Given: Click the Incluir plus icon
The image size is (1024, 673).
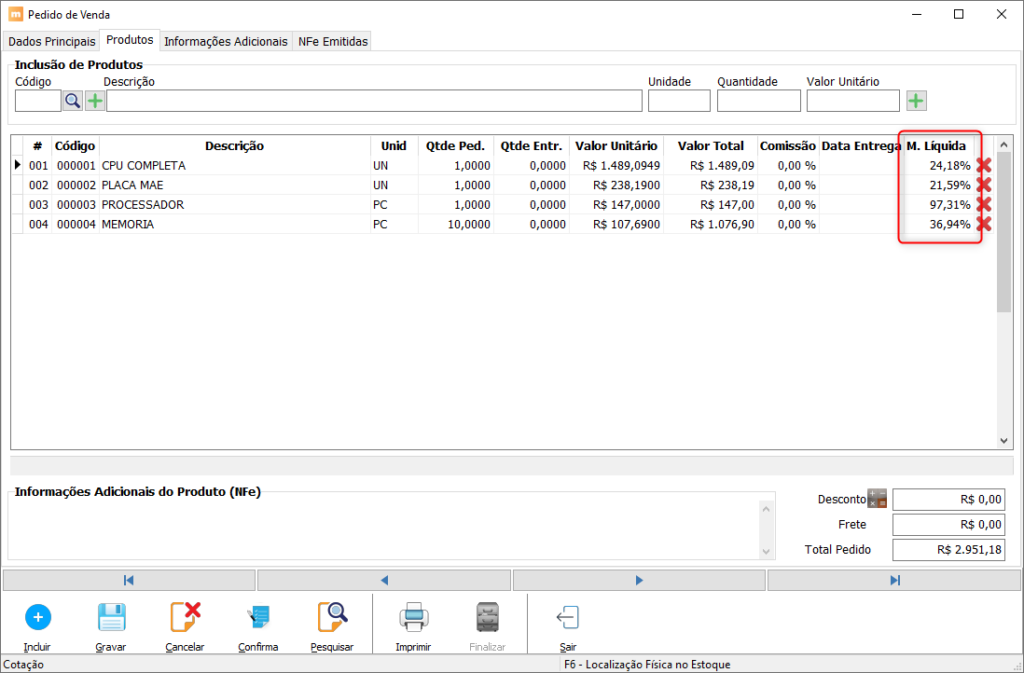Looking at the screenshot, I should (x=38, y=618).
